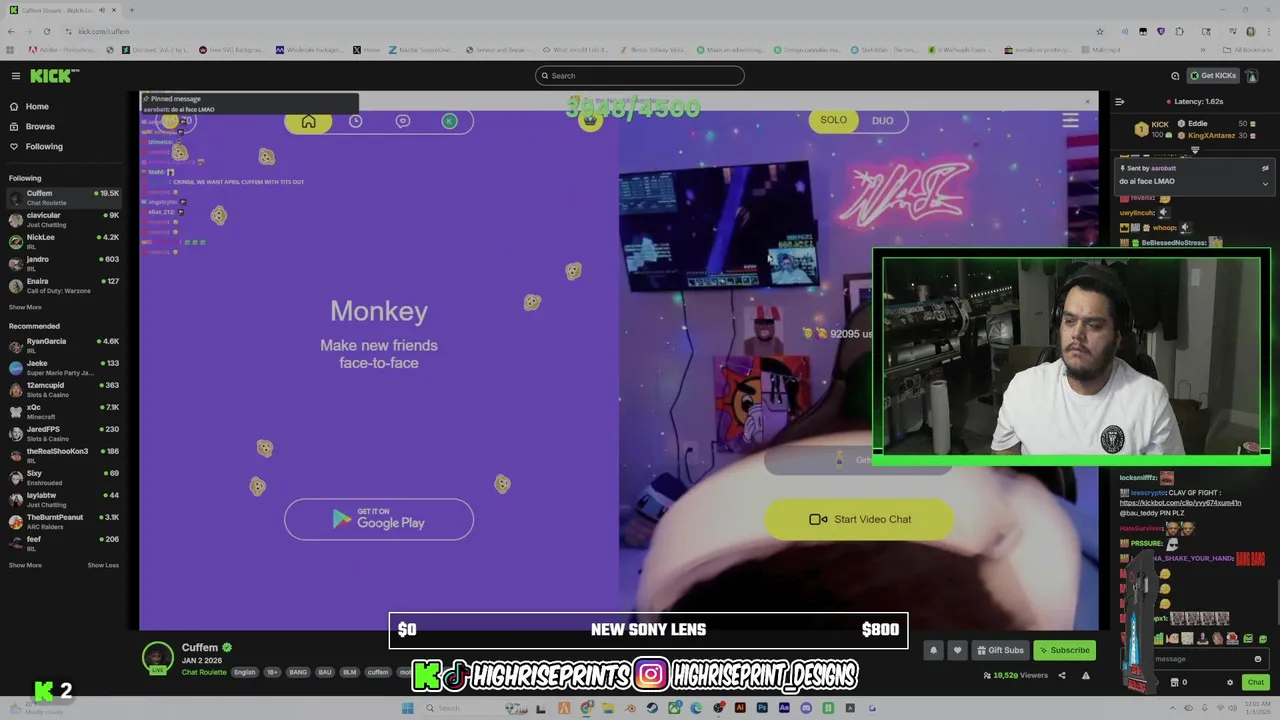This screenshot has width=1280, height=720.
Task: Click the Monkey chat bubble icon
Action: tap(403, 121)
